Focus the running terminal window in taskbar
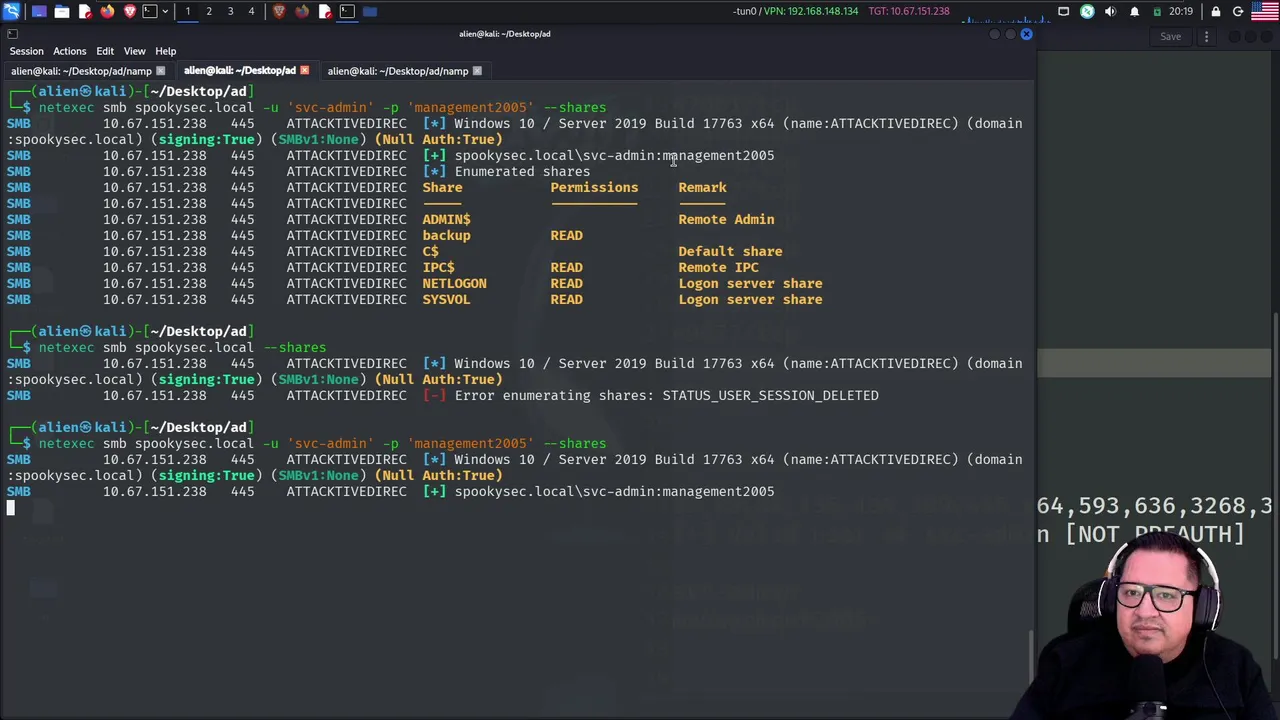 (x=347, y=11)
